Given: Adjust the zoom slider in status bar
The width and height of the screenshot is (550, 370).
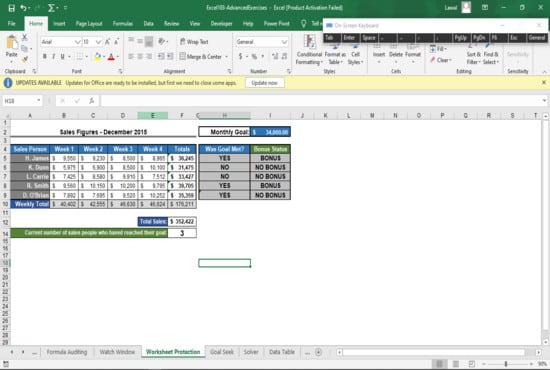Looking at the screenshot, I should click(506, 364).
